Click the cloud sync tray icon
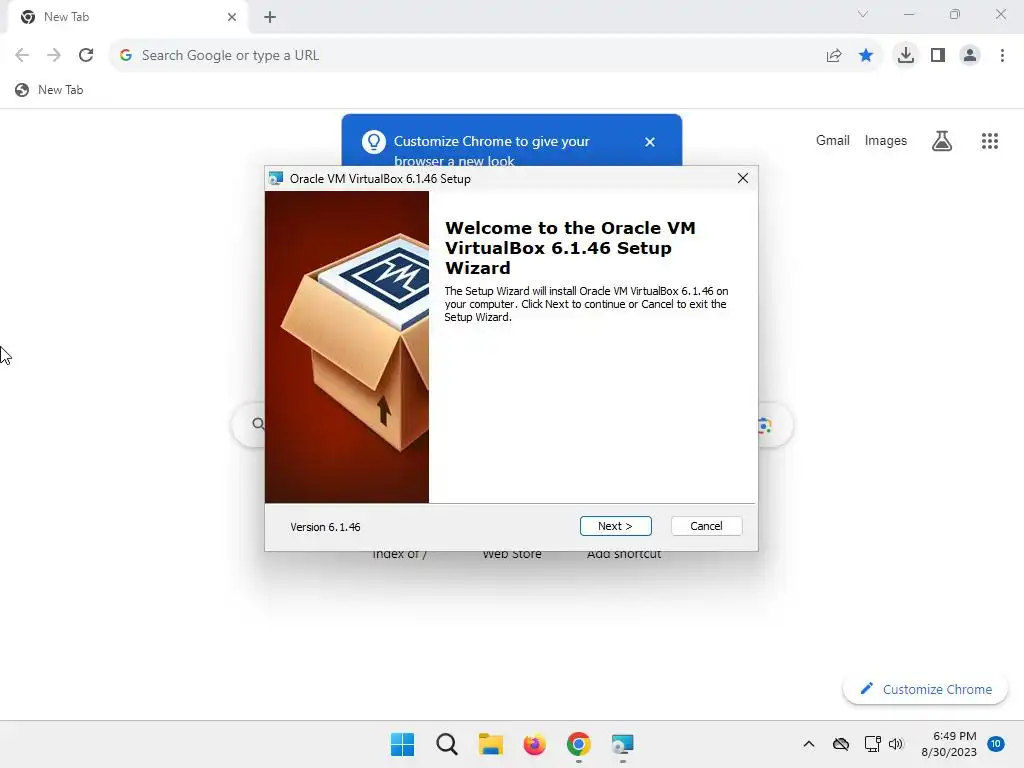This screenshot has width=1024, height=768. 841,744
